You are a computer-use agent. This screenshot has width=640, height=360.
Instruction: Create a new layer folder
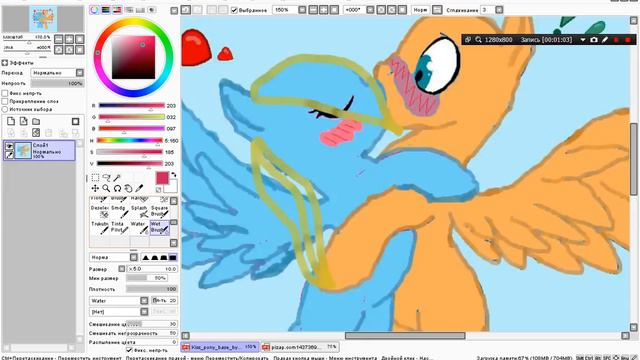pos(36,121)
